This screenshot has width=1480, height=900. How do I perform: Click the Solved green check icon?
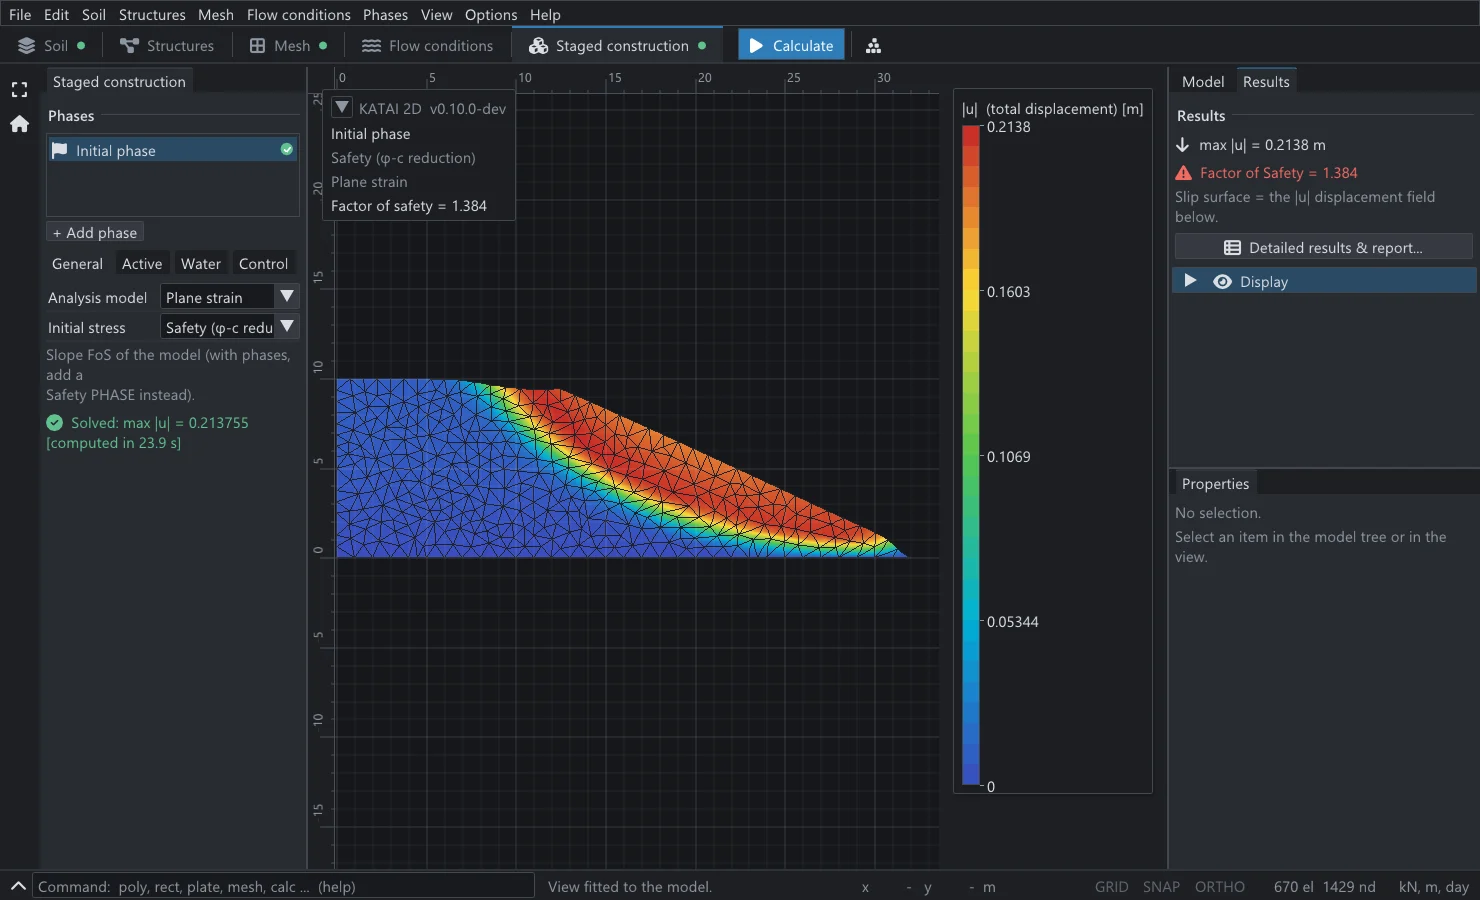pyautogui.click(x=55, y=423)
